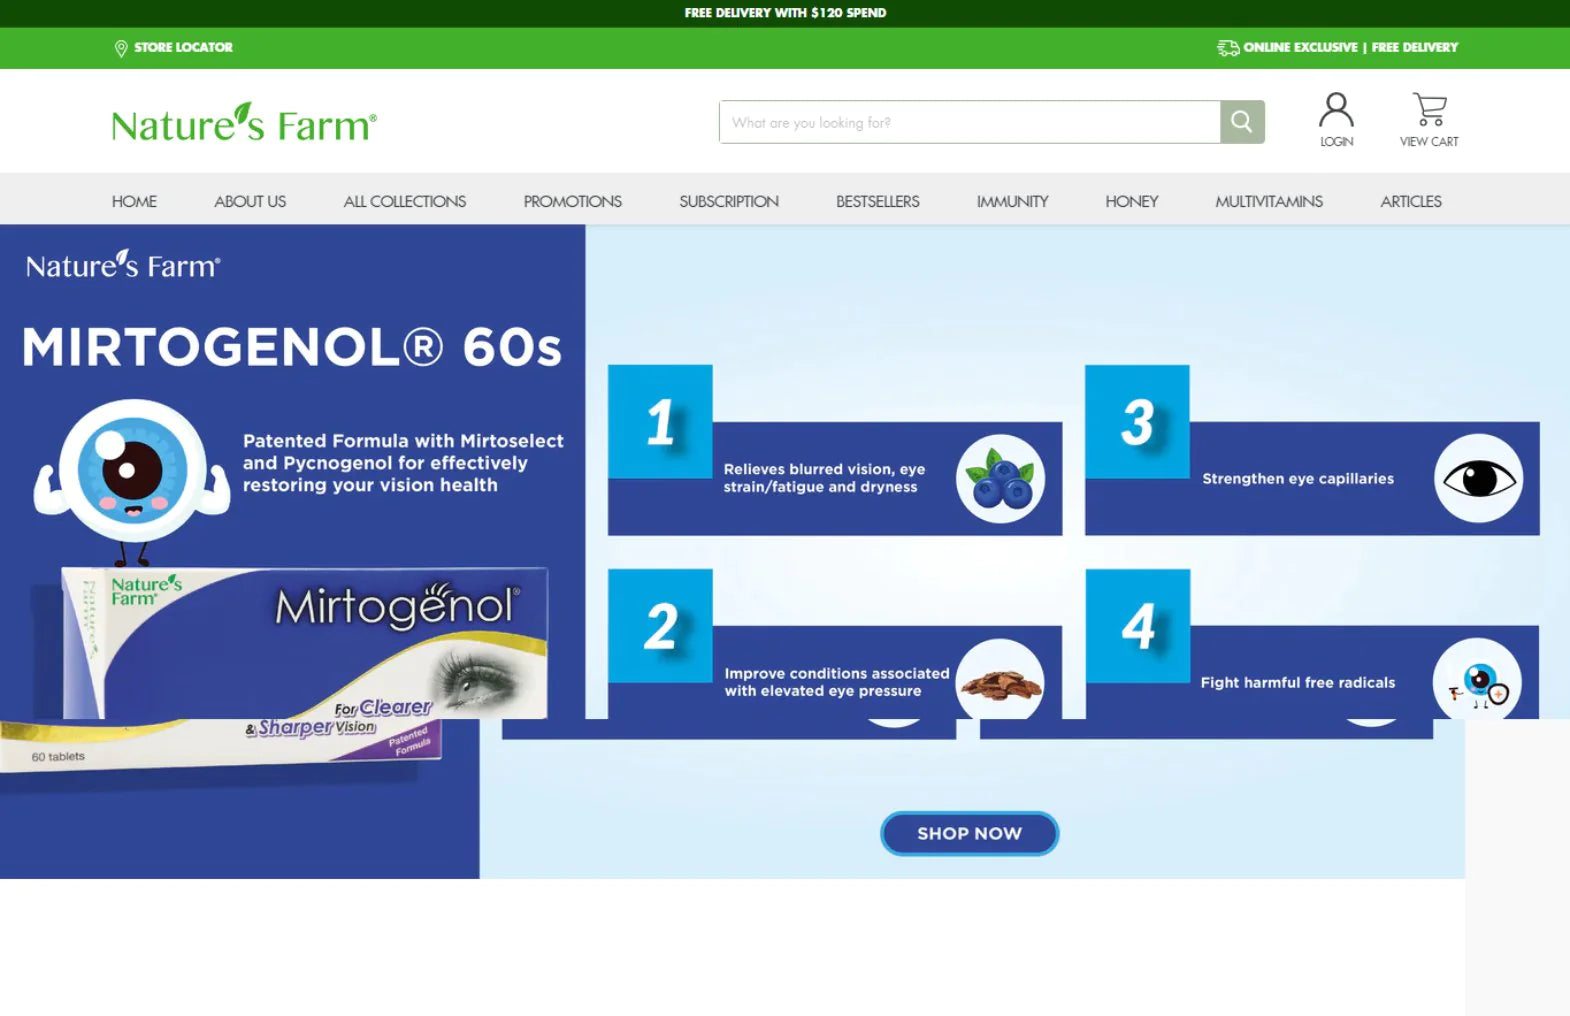
Task: Click 'Relieves blurred vision' benefit text
Action: click(x=824, y=478)
